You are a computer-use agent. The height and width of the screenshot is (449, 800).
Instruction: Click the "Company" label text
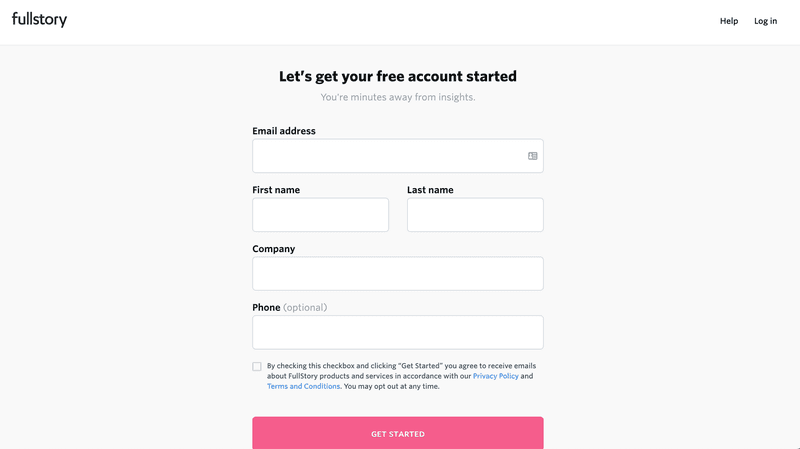point(274,249)
